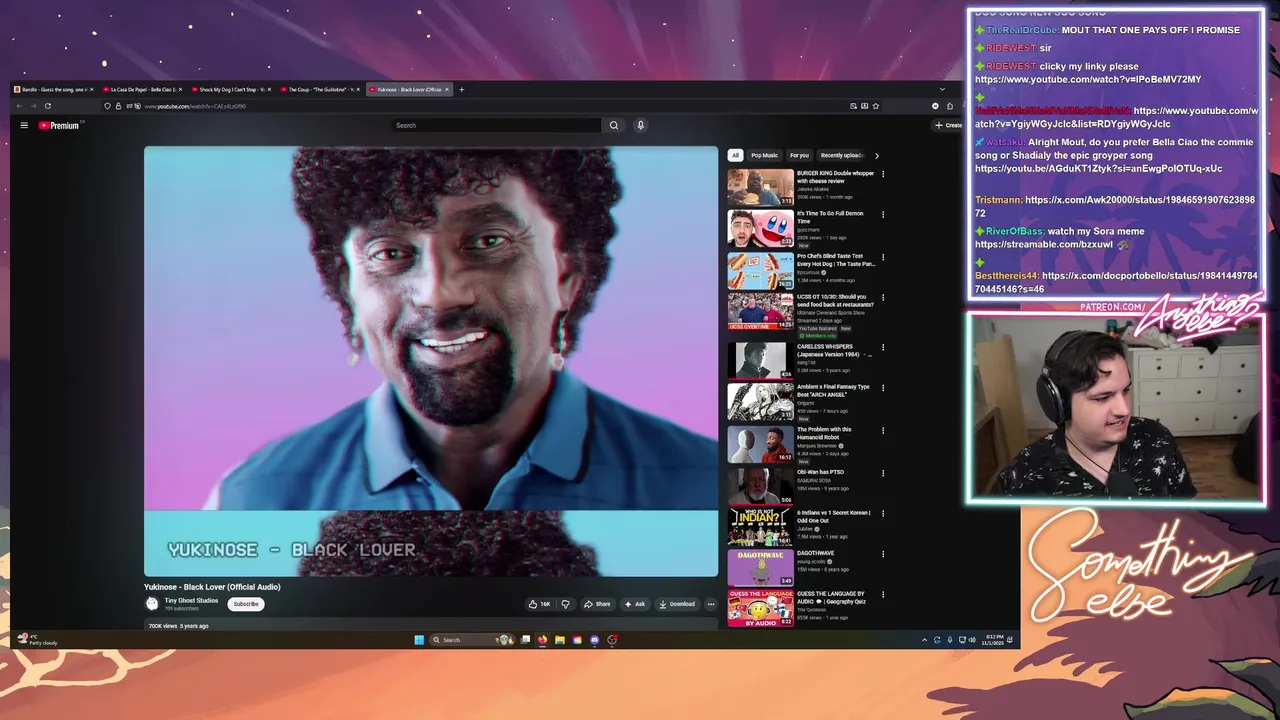
Task: Switch to Shock My Dog I Can't Stop tab
Action: [x=232, y=89]
